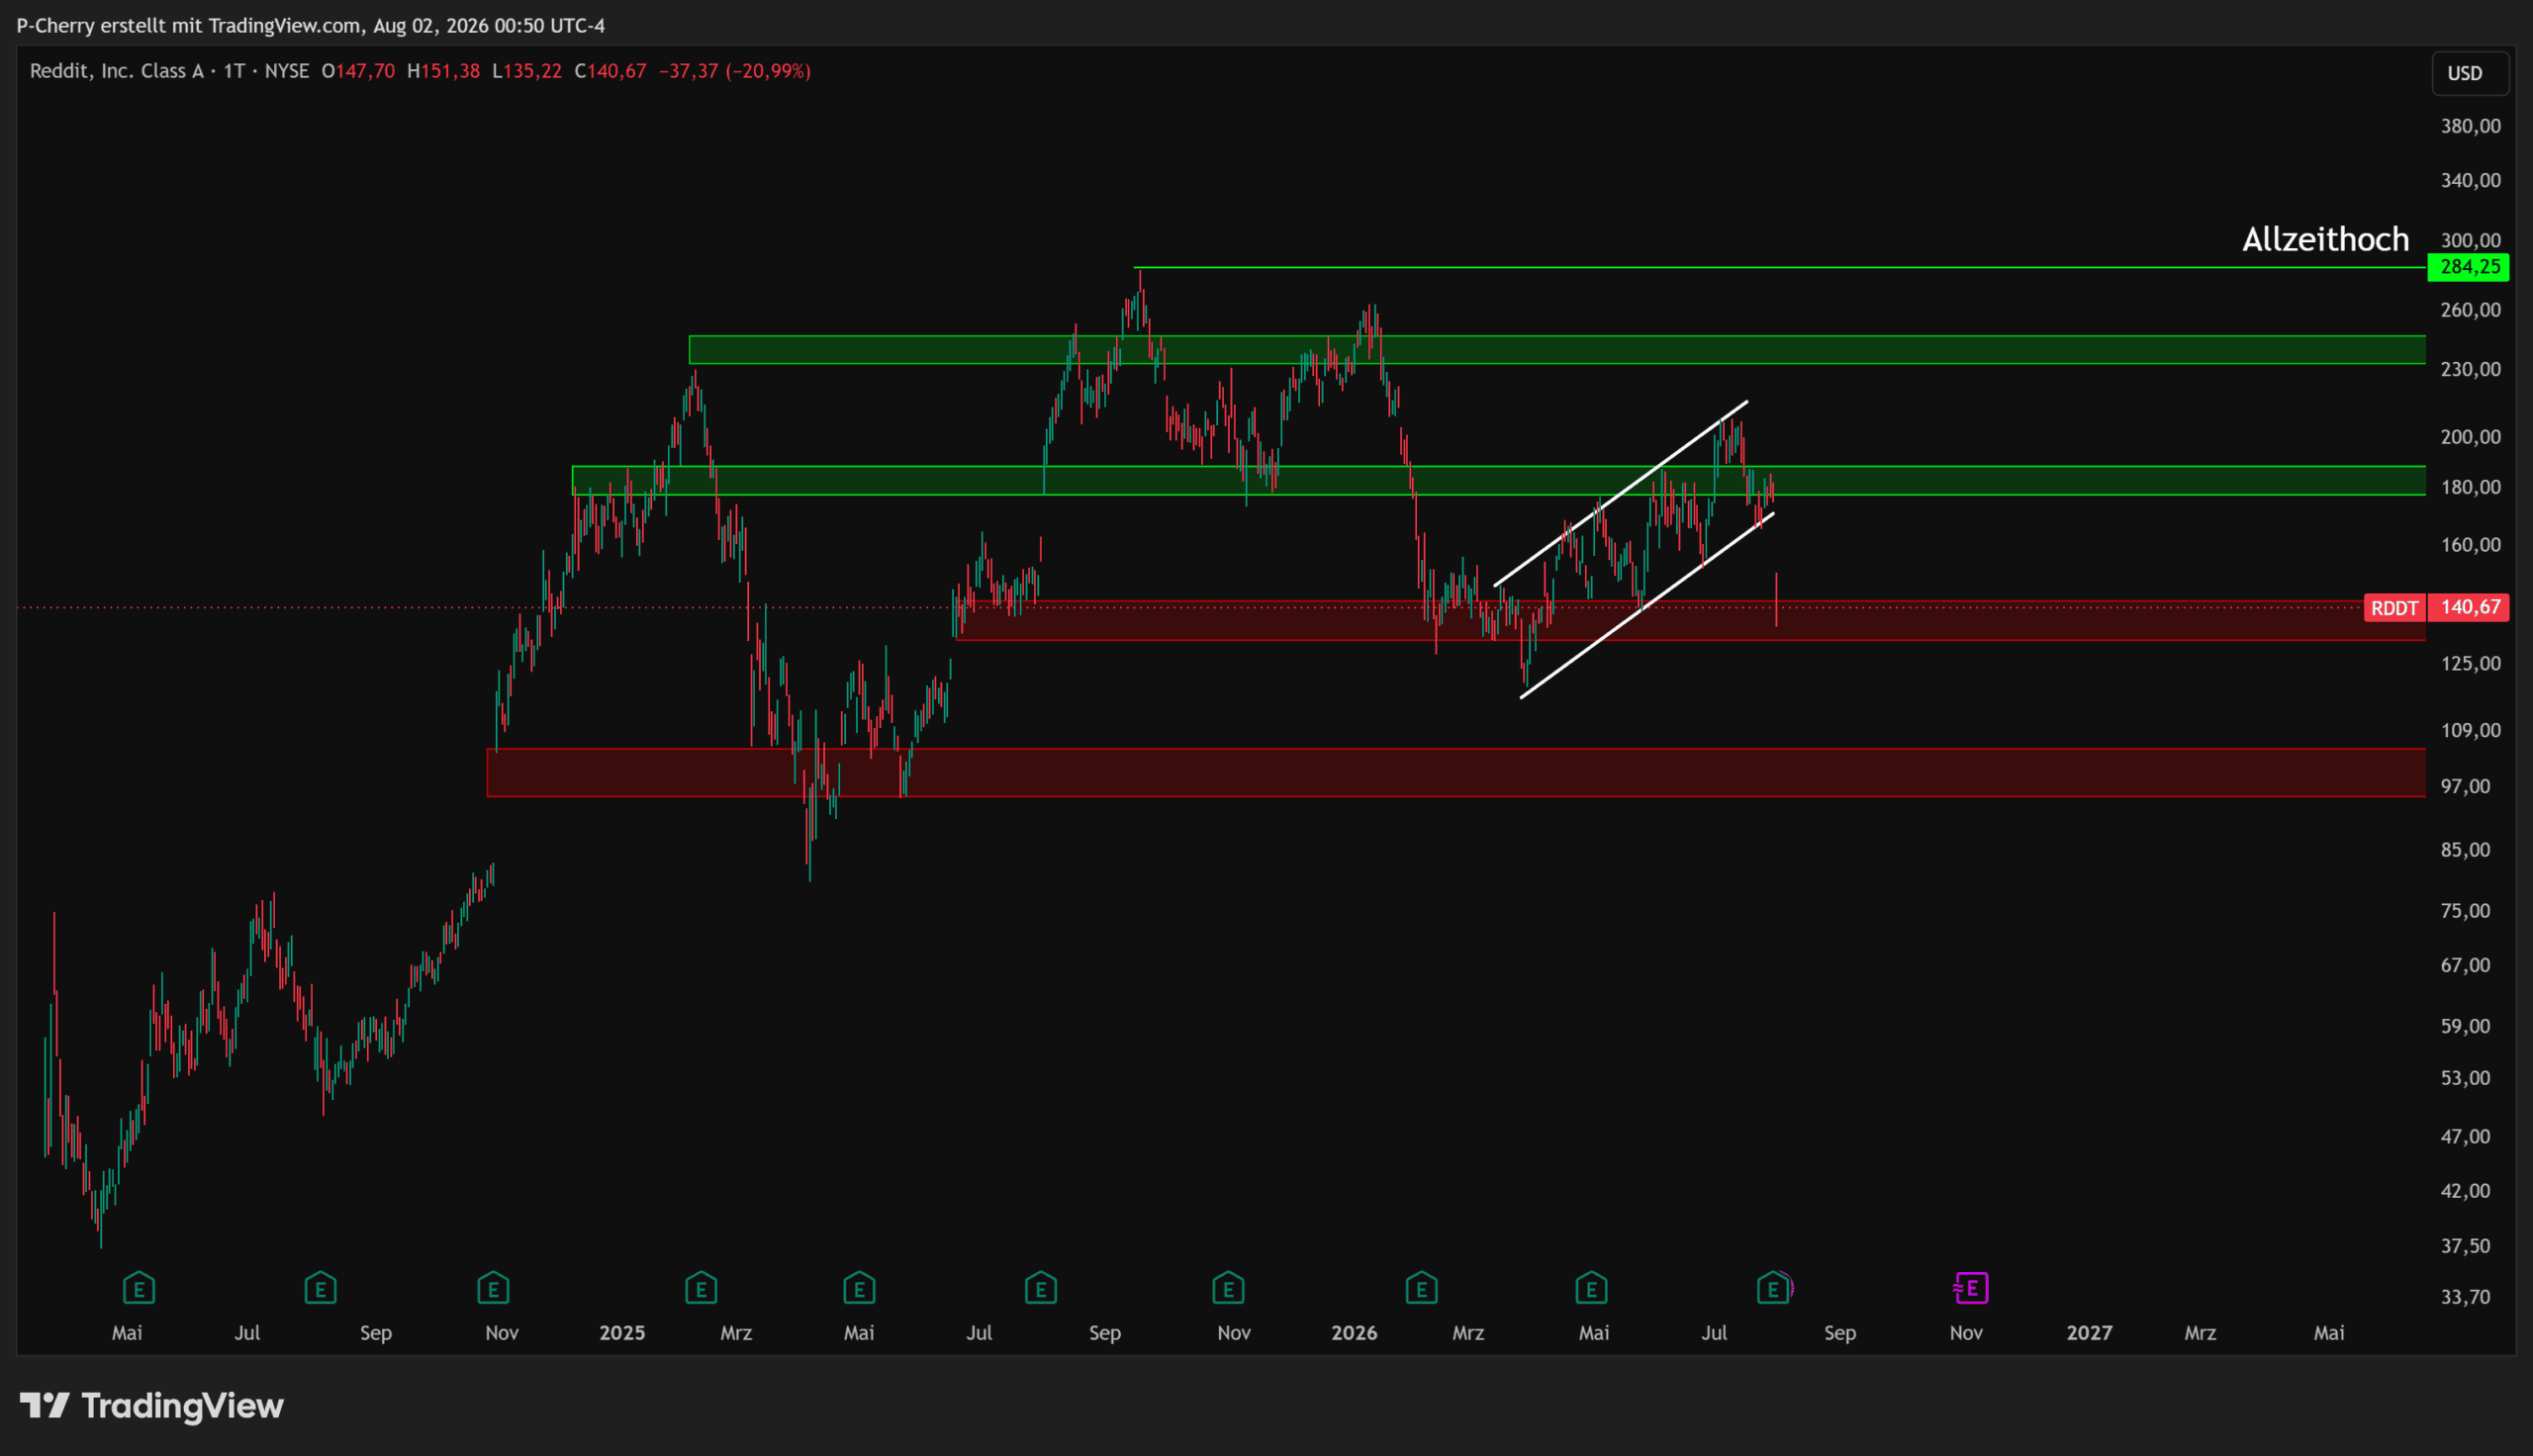Click the 2026 year label on time axis
2533x1456 pixels.
1354,1333
